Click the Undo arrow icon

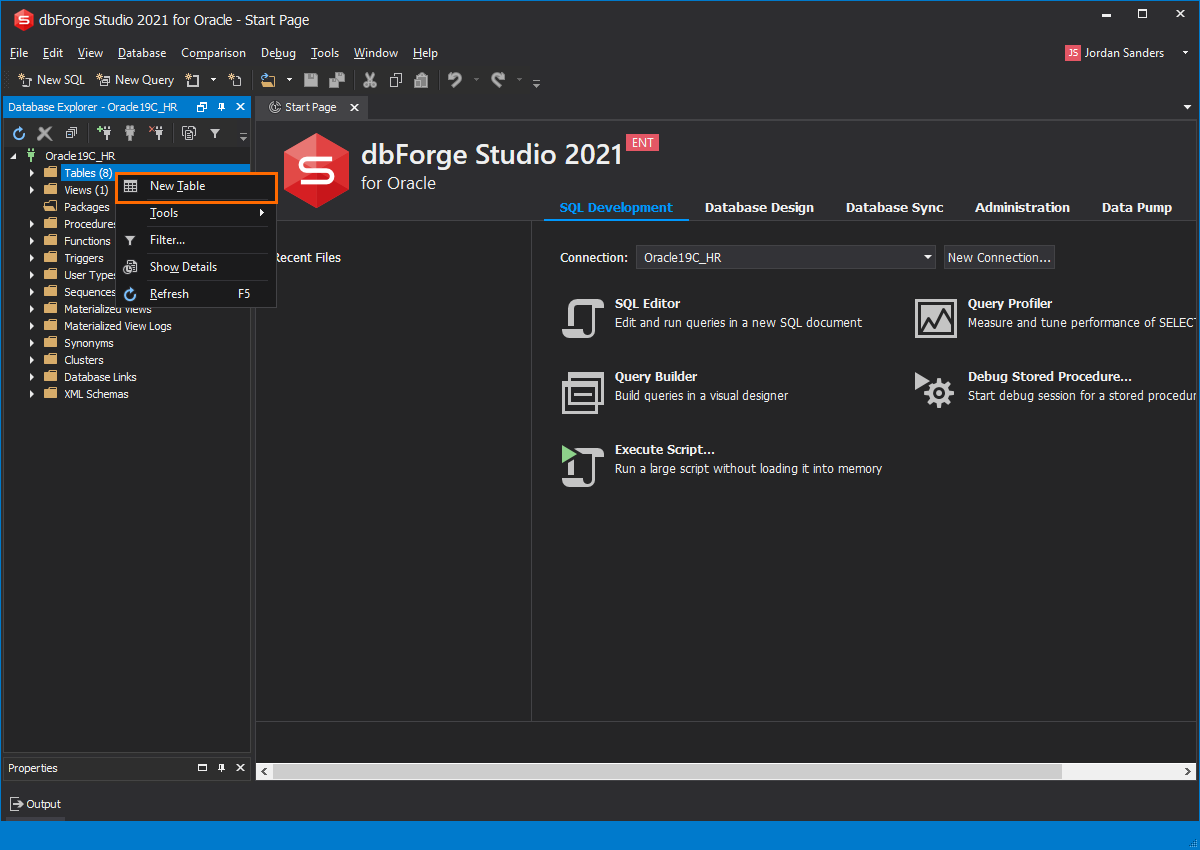coord(455,80)
